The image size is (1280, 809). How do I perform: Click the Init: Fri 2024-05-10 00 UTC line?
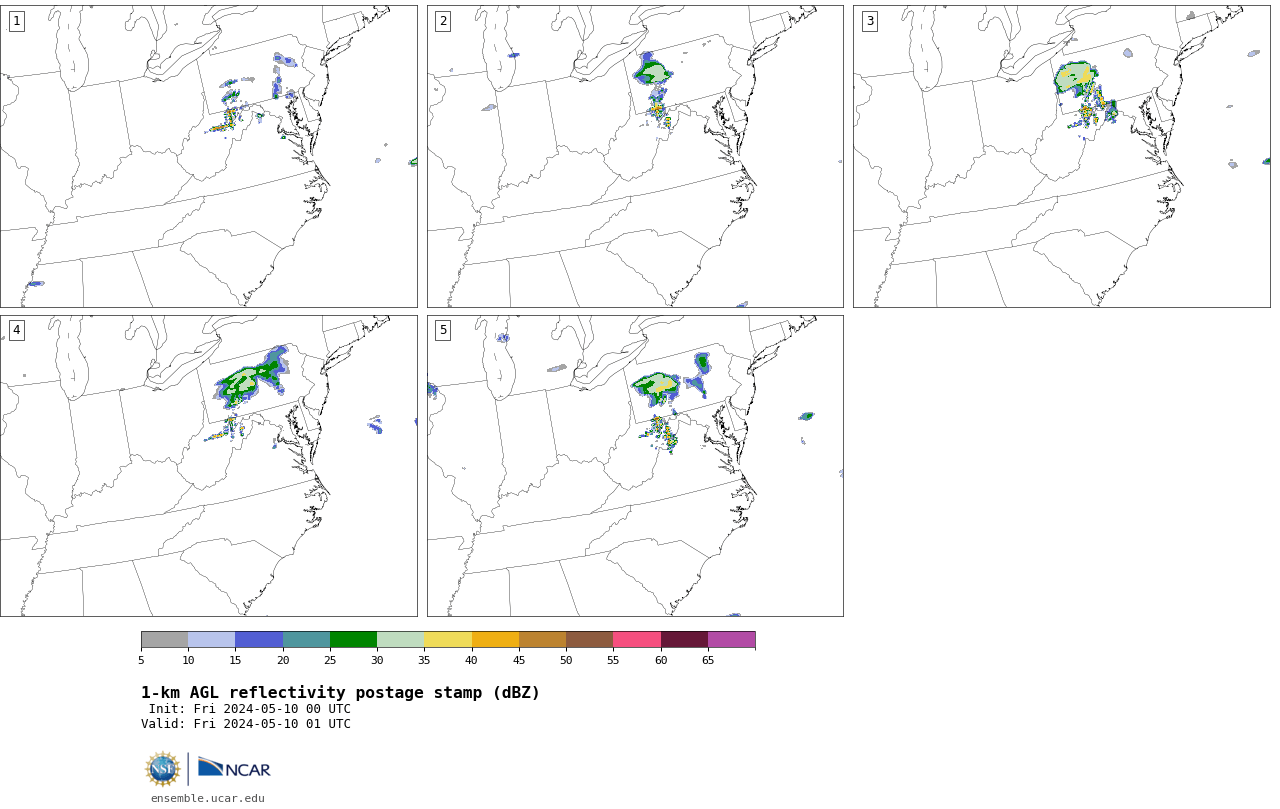point(250,709)
